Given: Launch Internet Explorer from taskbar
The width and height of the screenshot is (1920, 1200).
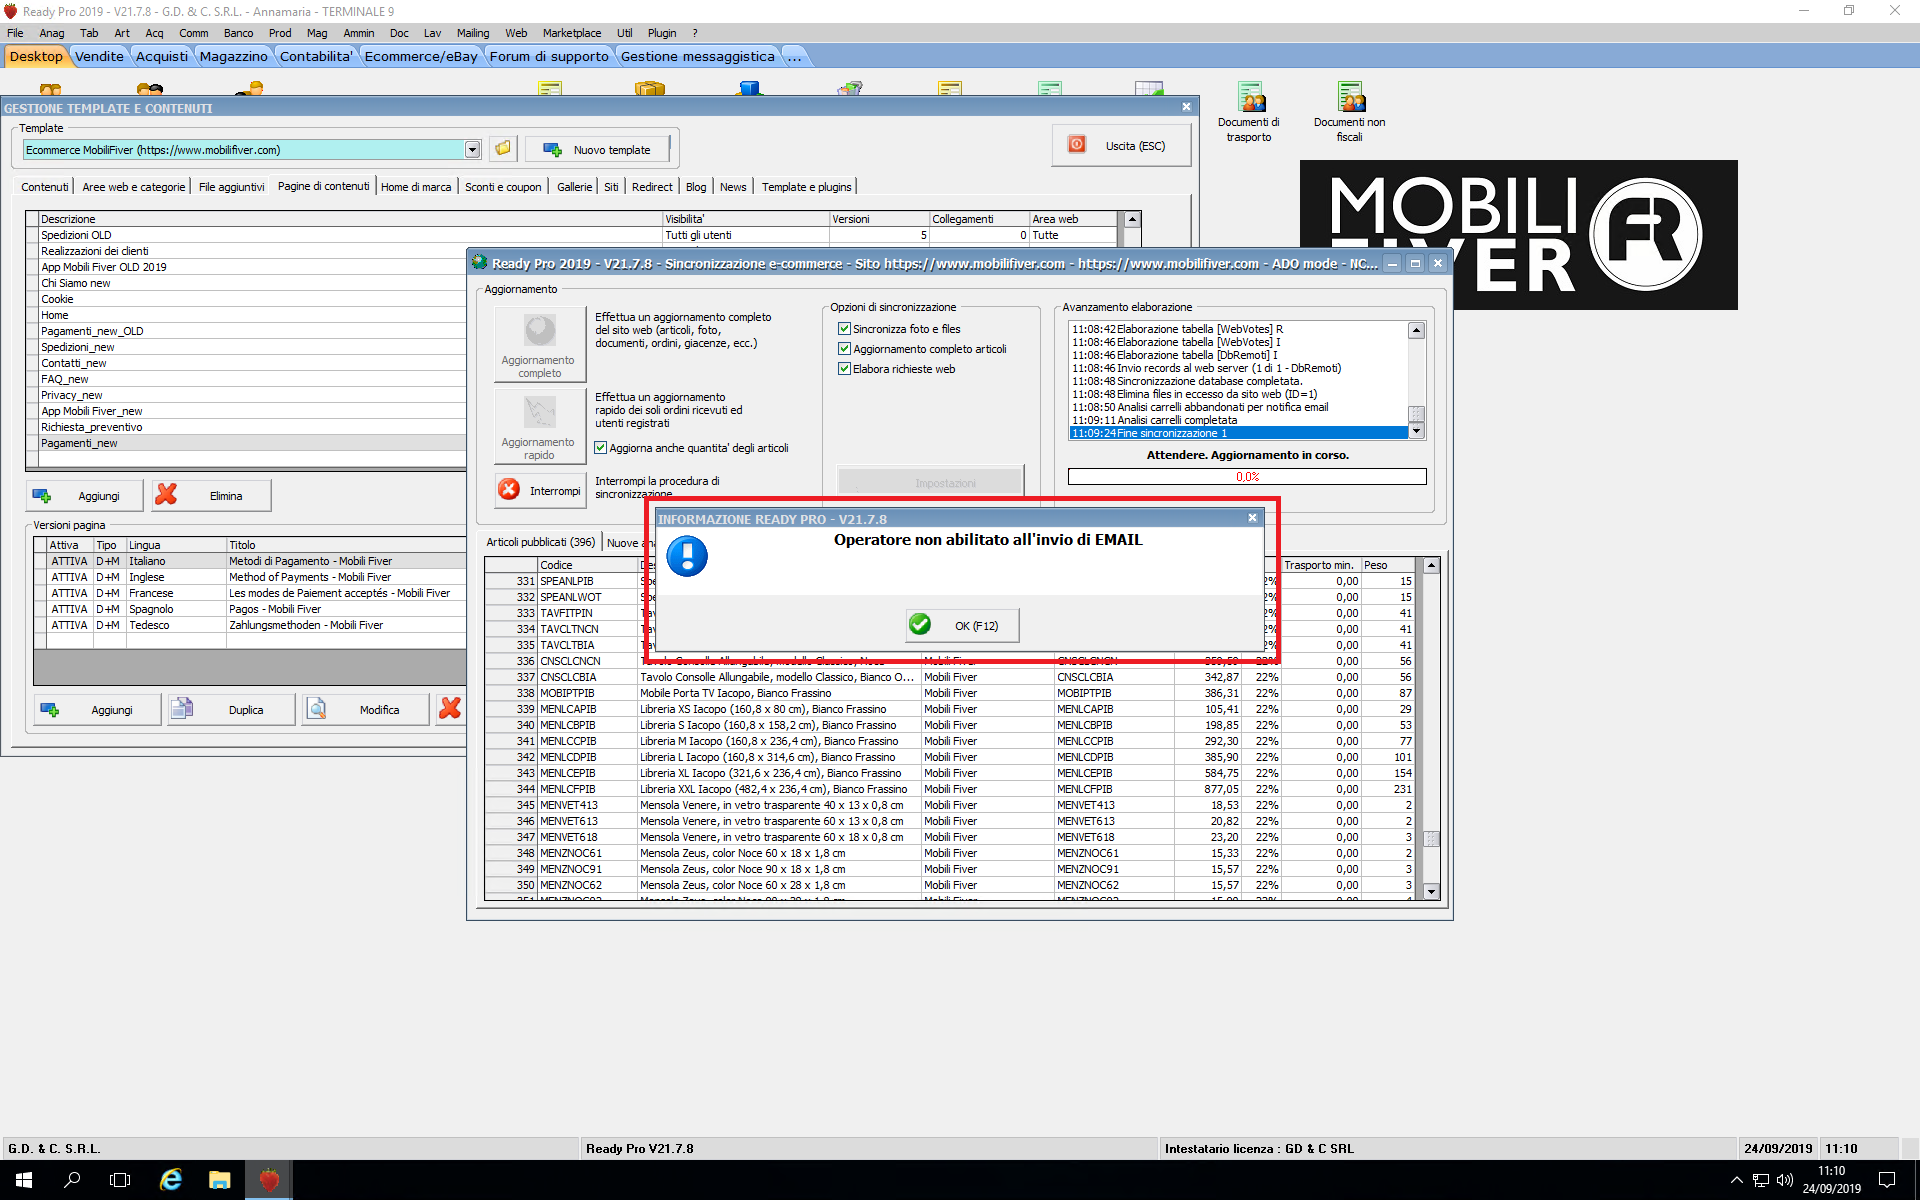Looking at the screenshot, I should [x=171, y=1180].
